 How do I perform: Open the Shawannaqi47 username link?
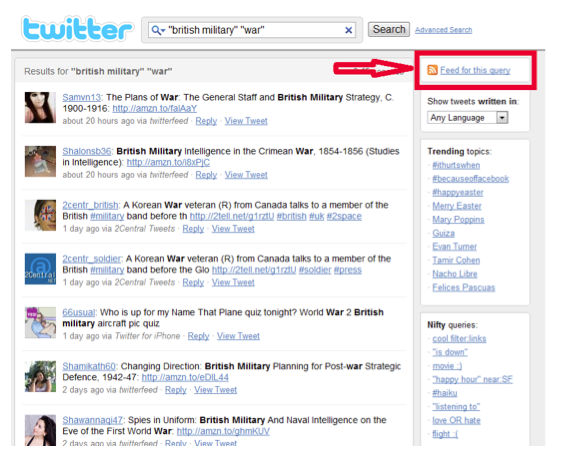[x=93, y=420]
